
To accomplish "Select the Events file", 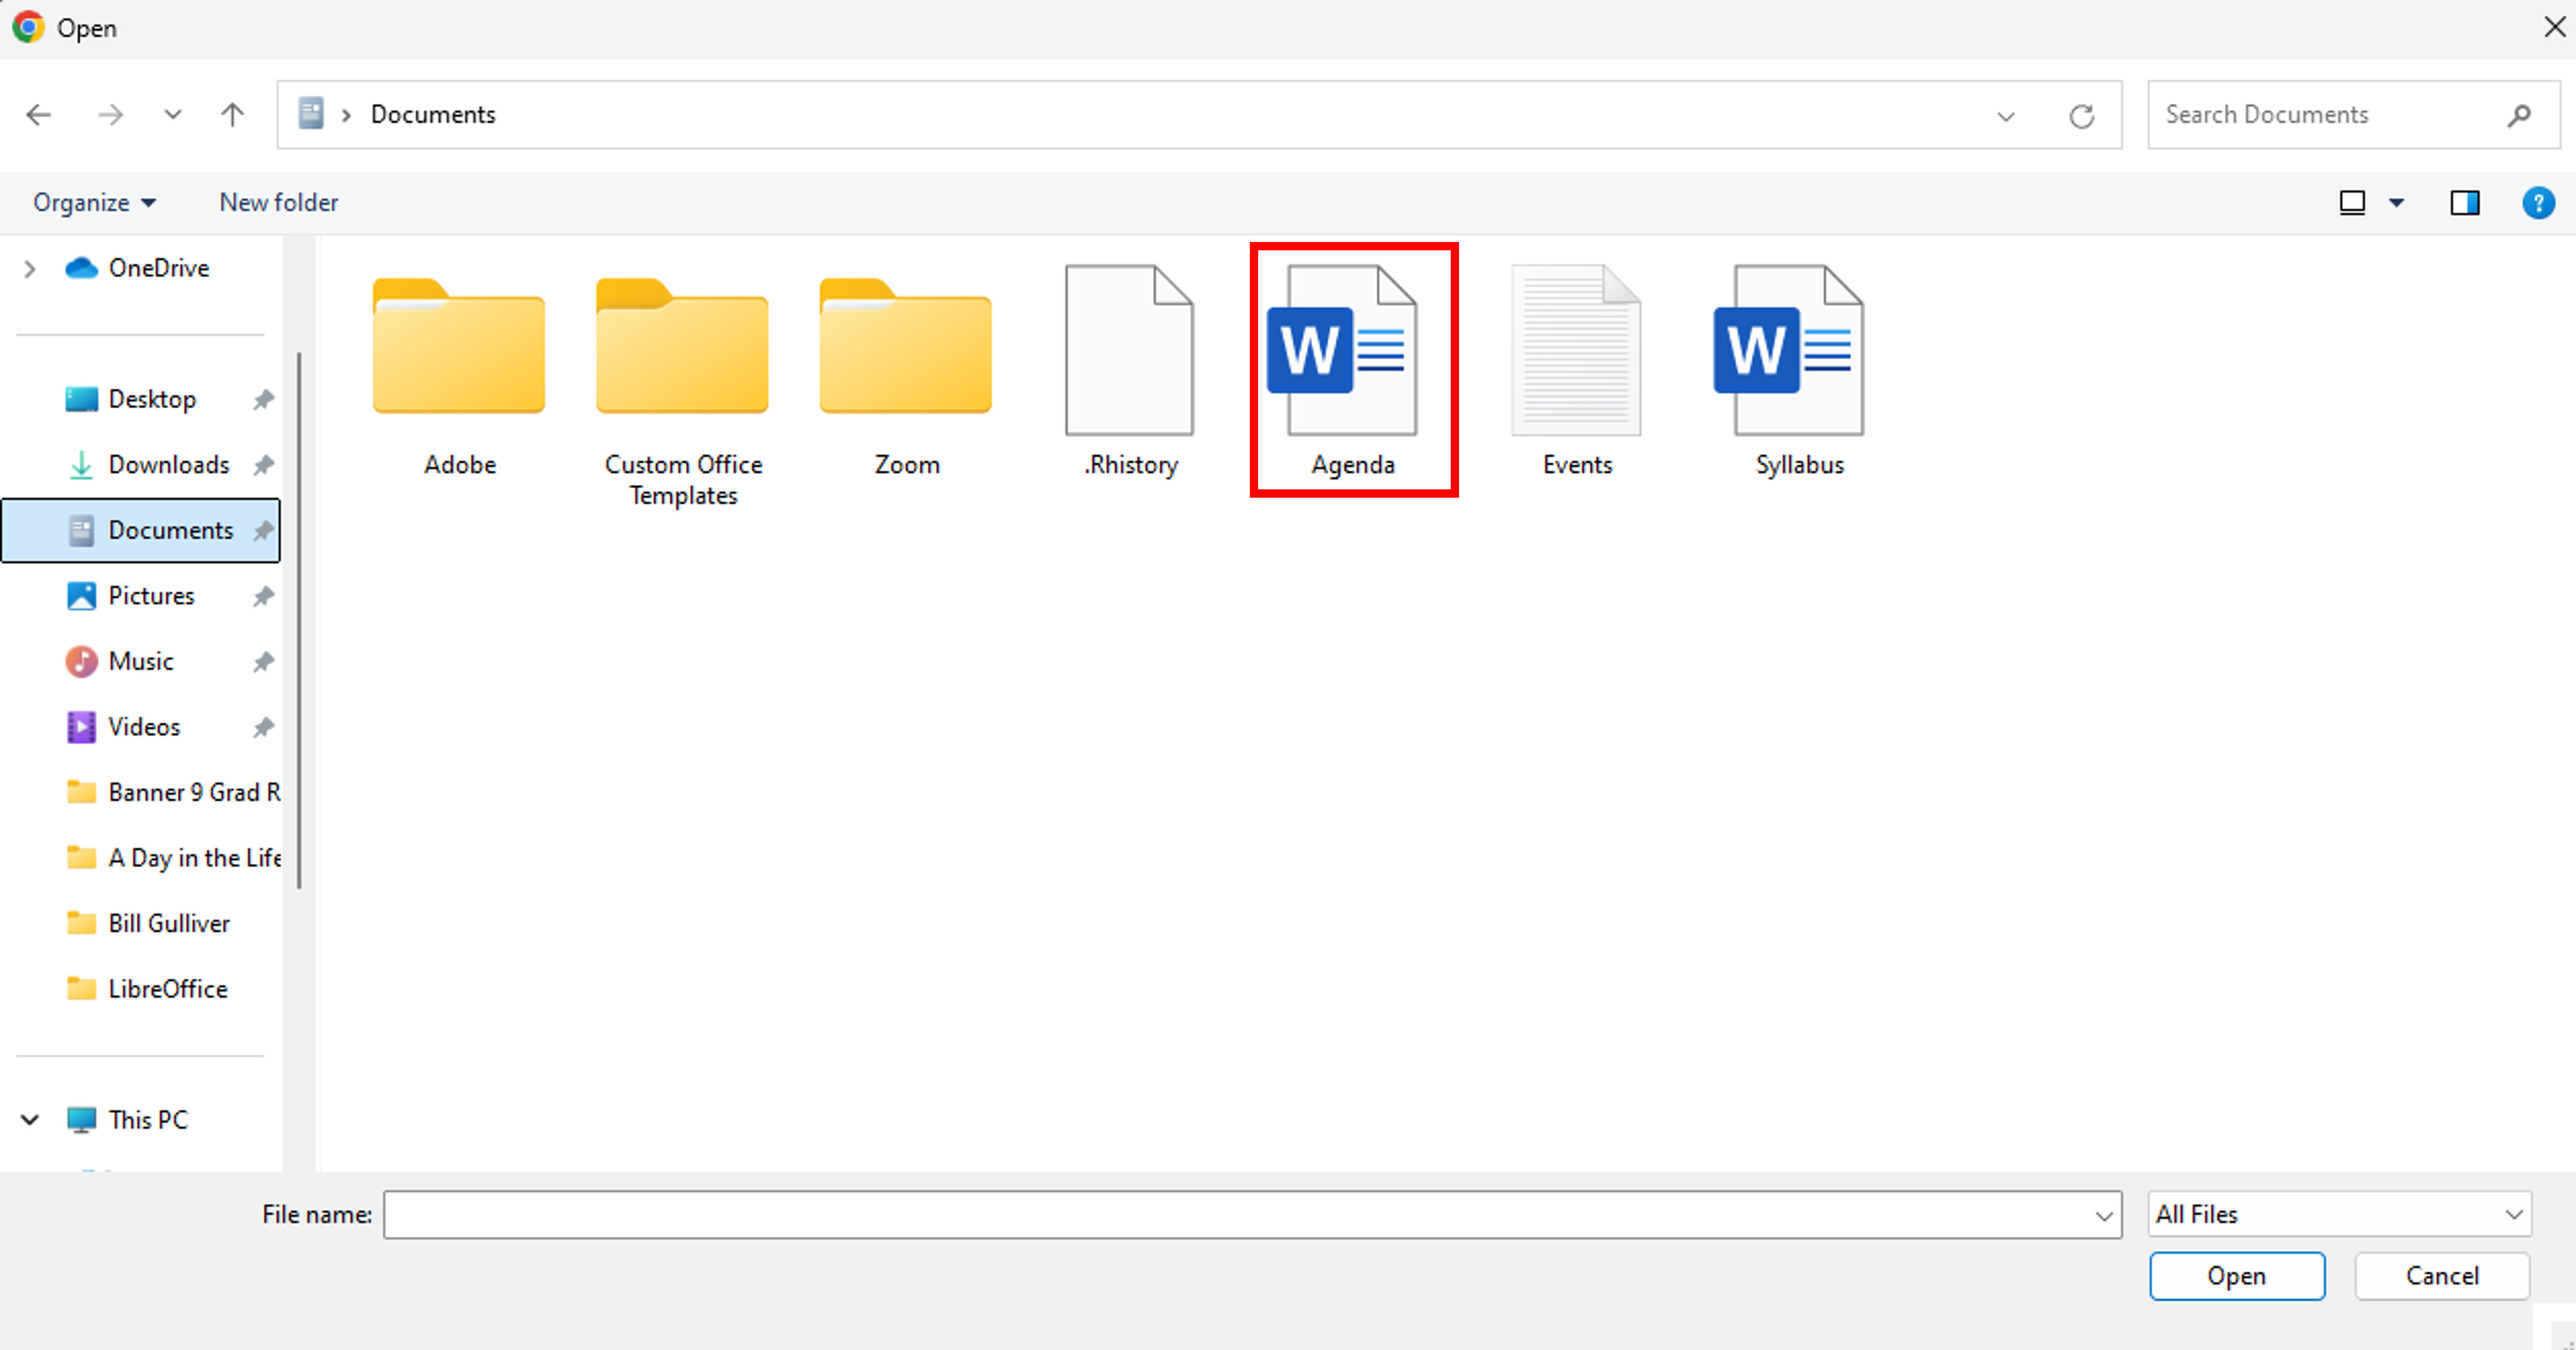I will [1576, 350].
